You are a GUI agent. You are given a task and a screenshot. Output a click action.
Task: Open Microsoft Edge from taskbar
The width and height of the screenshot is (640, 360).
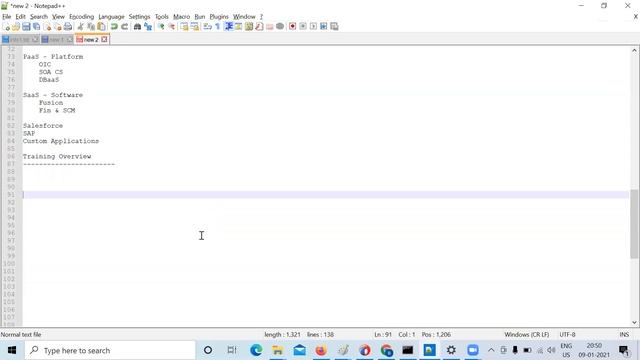[256, 350]
